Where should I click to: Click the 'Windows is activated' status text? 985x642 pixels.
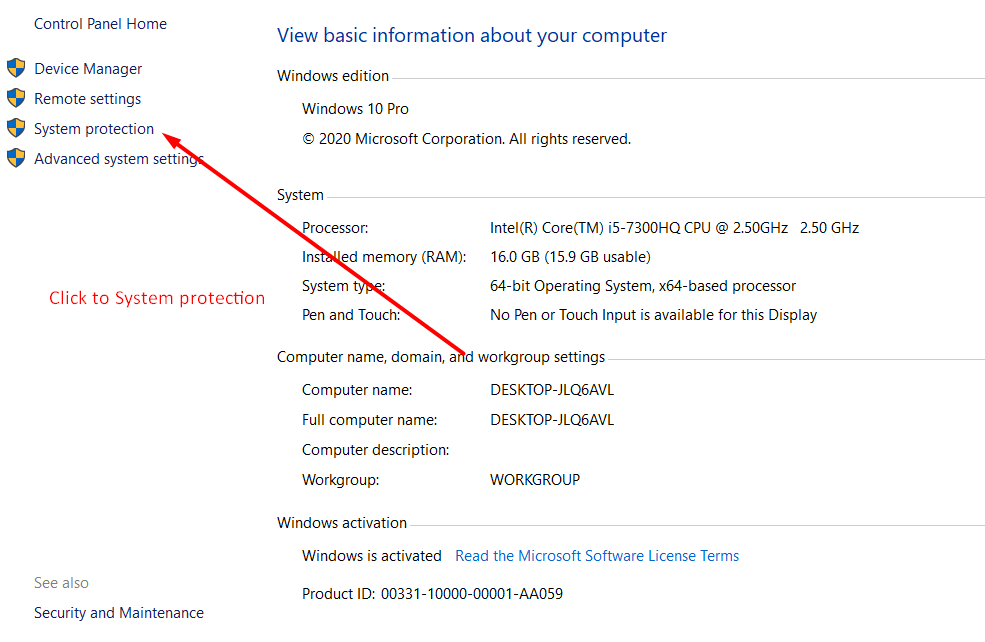click(x=371, y=556)
